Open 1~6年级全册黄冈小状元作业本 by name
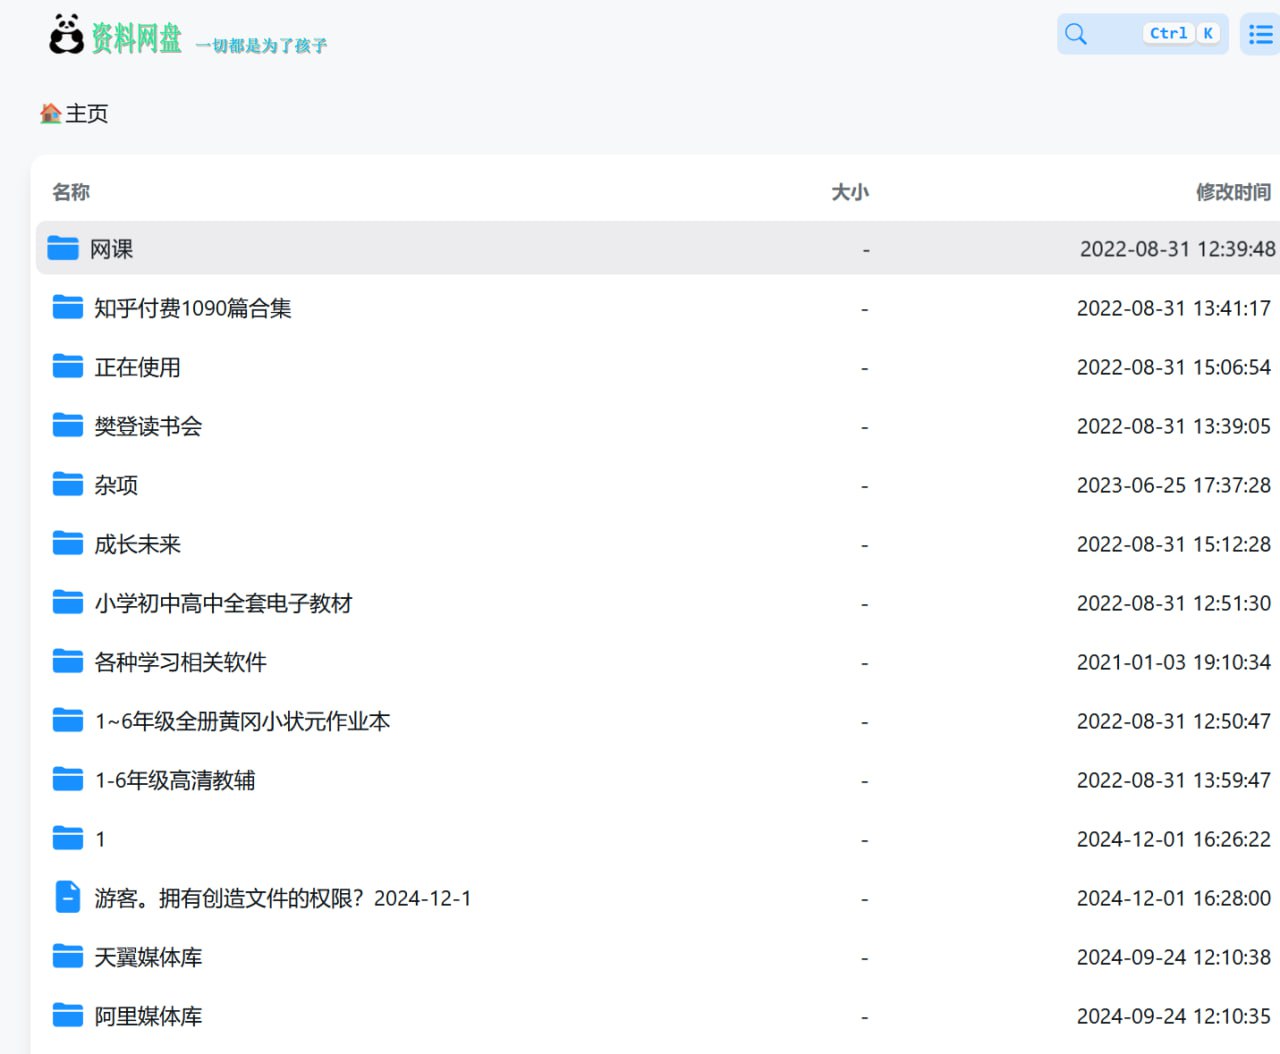The height and width of the screenshot is (1054, 1280). 242,721
